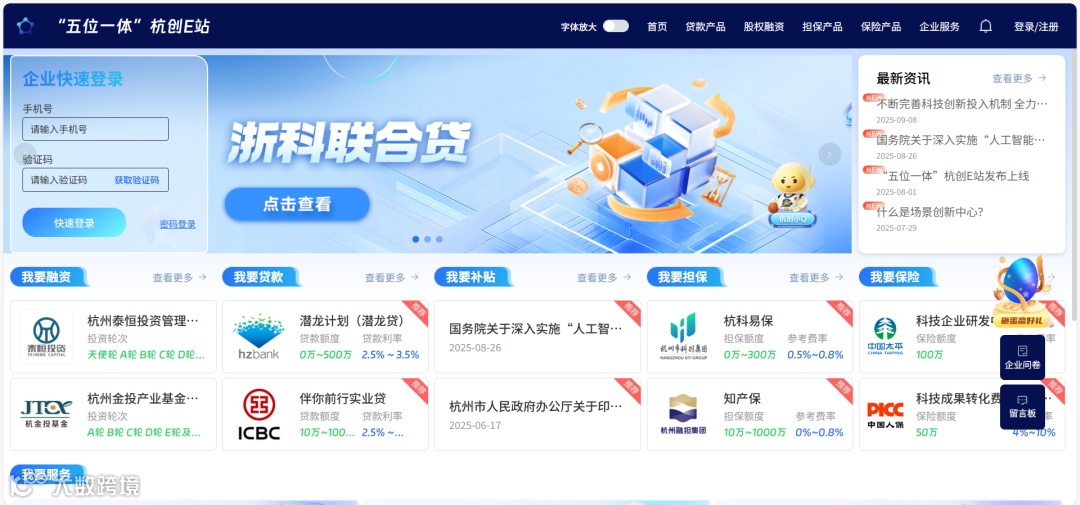Go to previous banner slide arrow
The width and height of the screenshot is (1080, 505).
coord(25,154)
